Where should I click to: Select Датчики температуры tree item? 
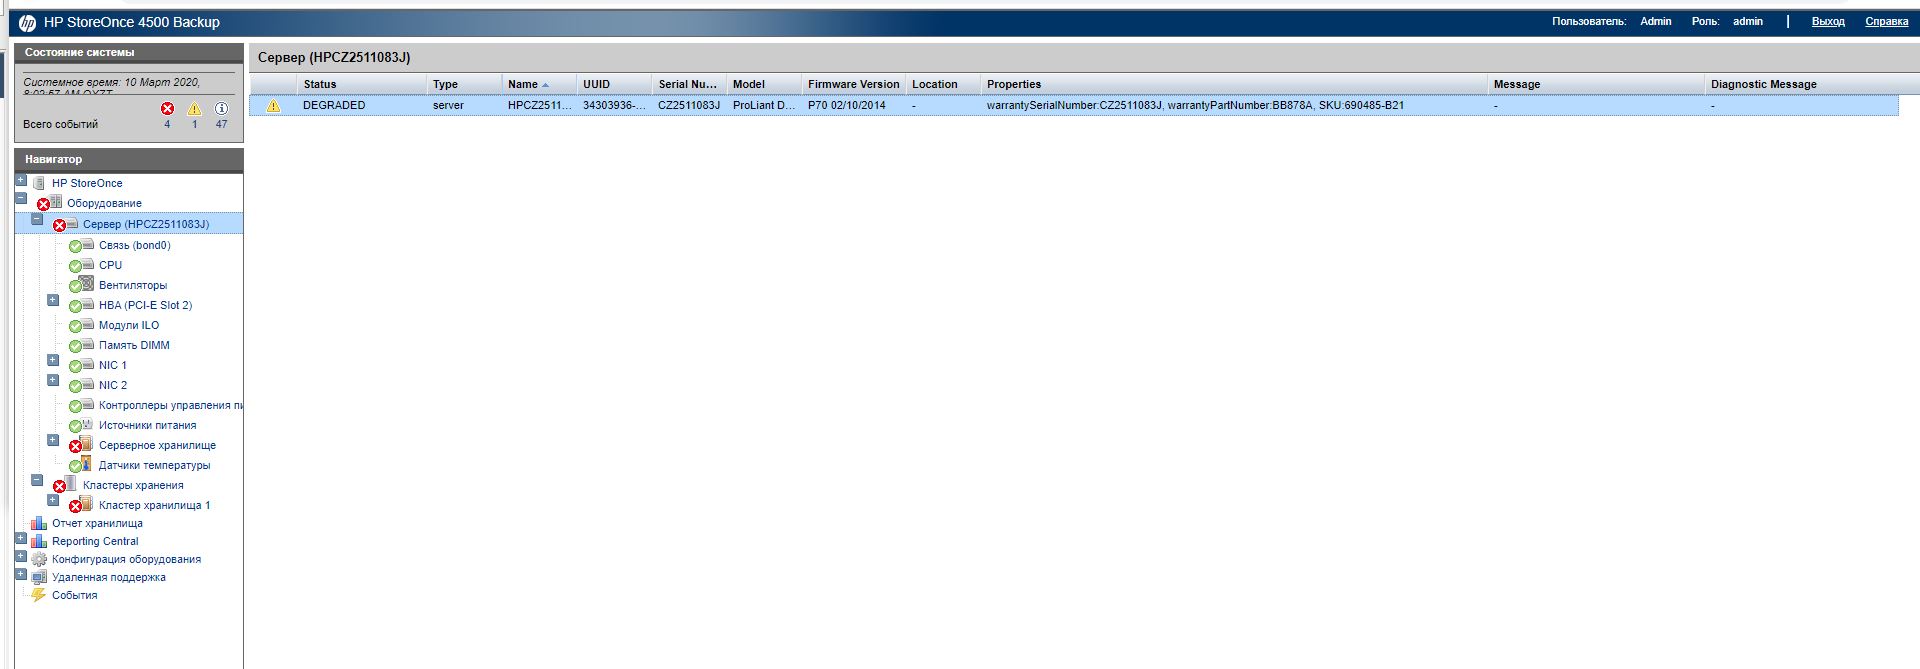154,465
